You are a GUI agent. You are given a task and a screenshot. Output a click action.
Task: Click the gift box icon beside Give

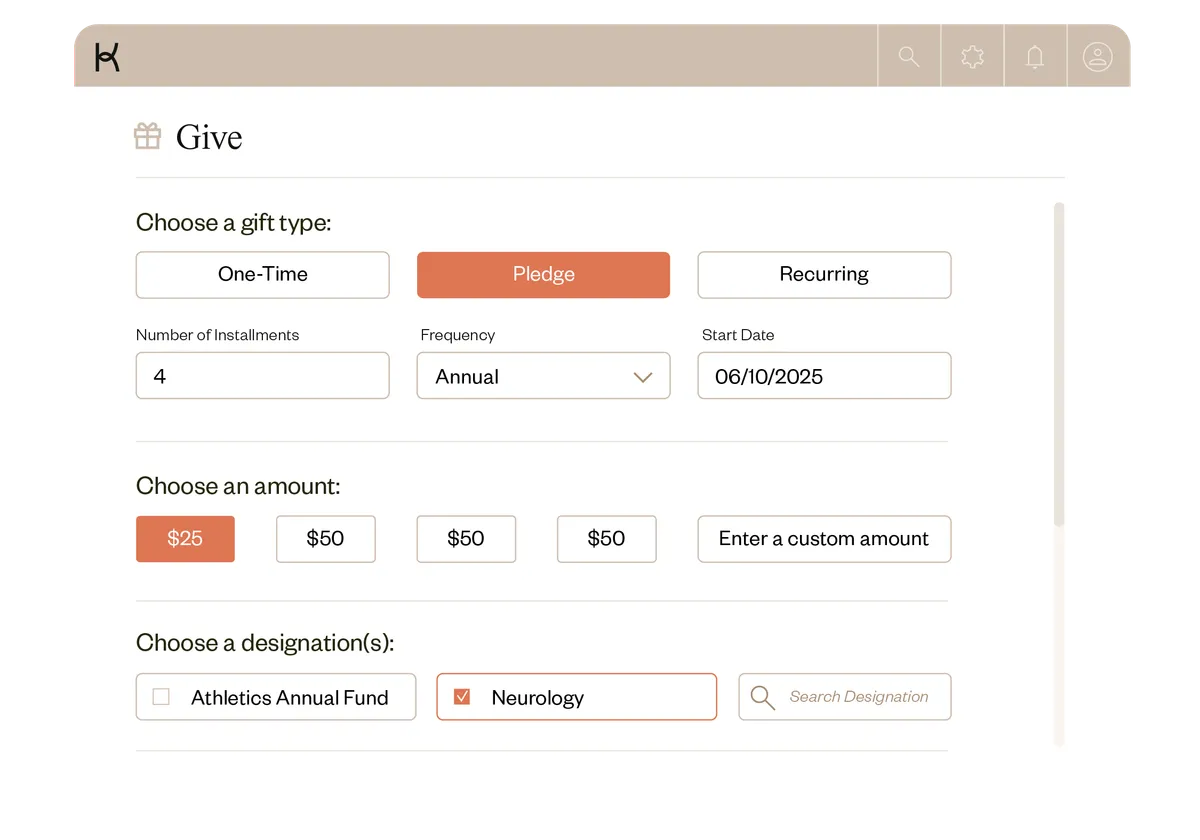pyautogui.click(x=148, y=136)
